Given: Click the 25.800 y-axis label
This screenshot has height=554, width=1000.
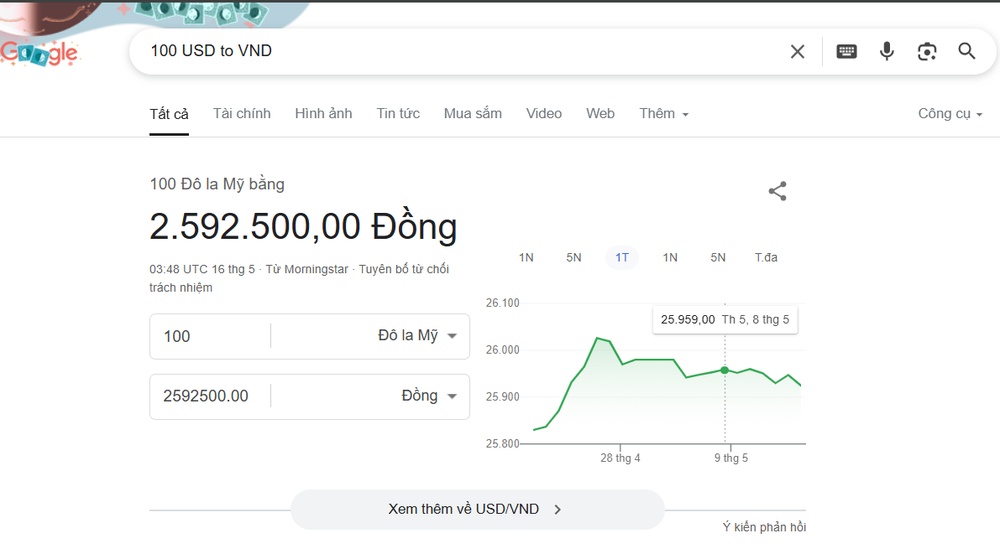Looking at the screenshot, I should pos(503,443).
